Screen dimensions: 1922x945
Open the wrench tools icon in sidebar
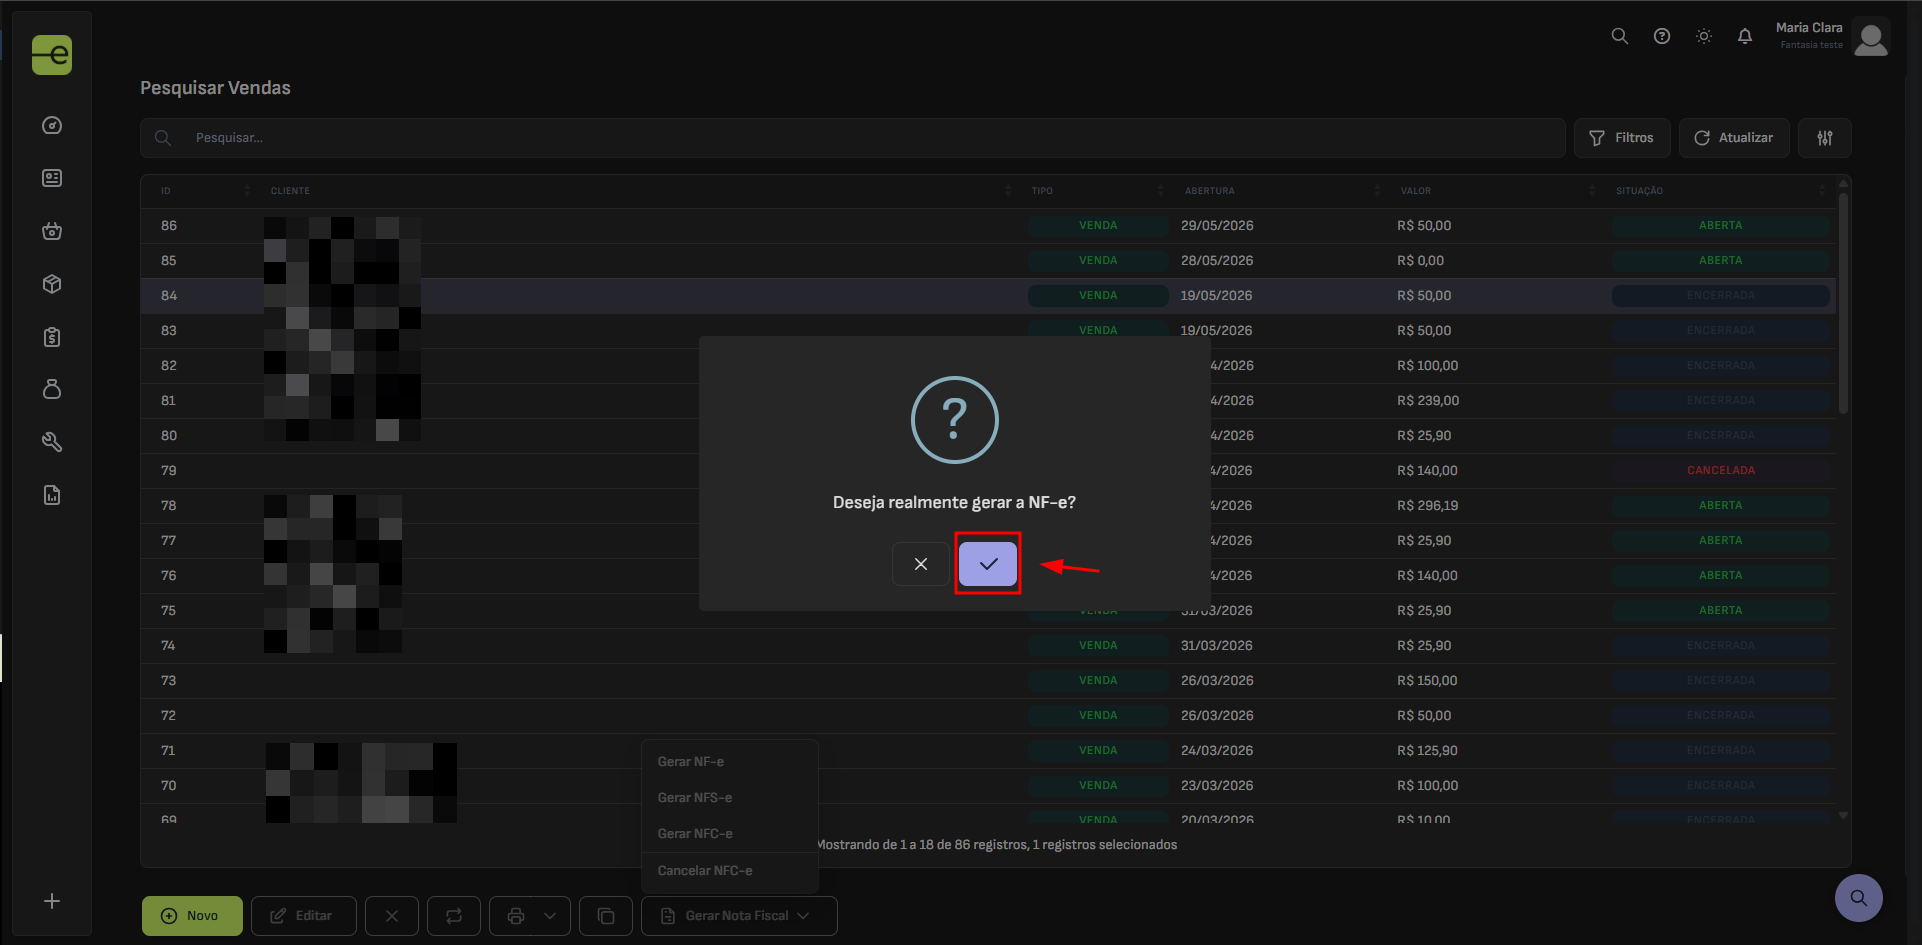point(52,442)
